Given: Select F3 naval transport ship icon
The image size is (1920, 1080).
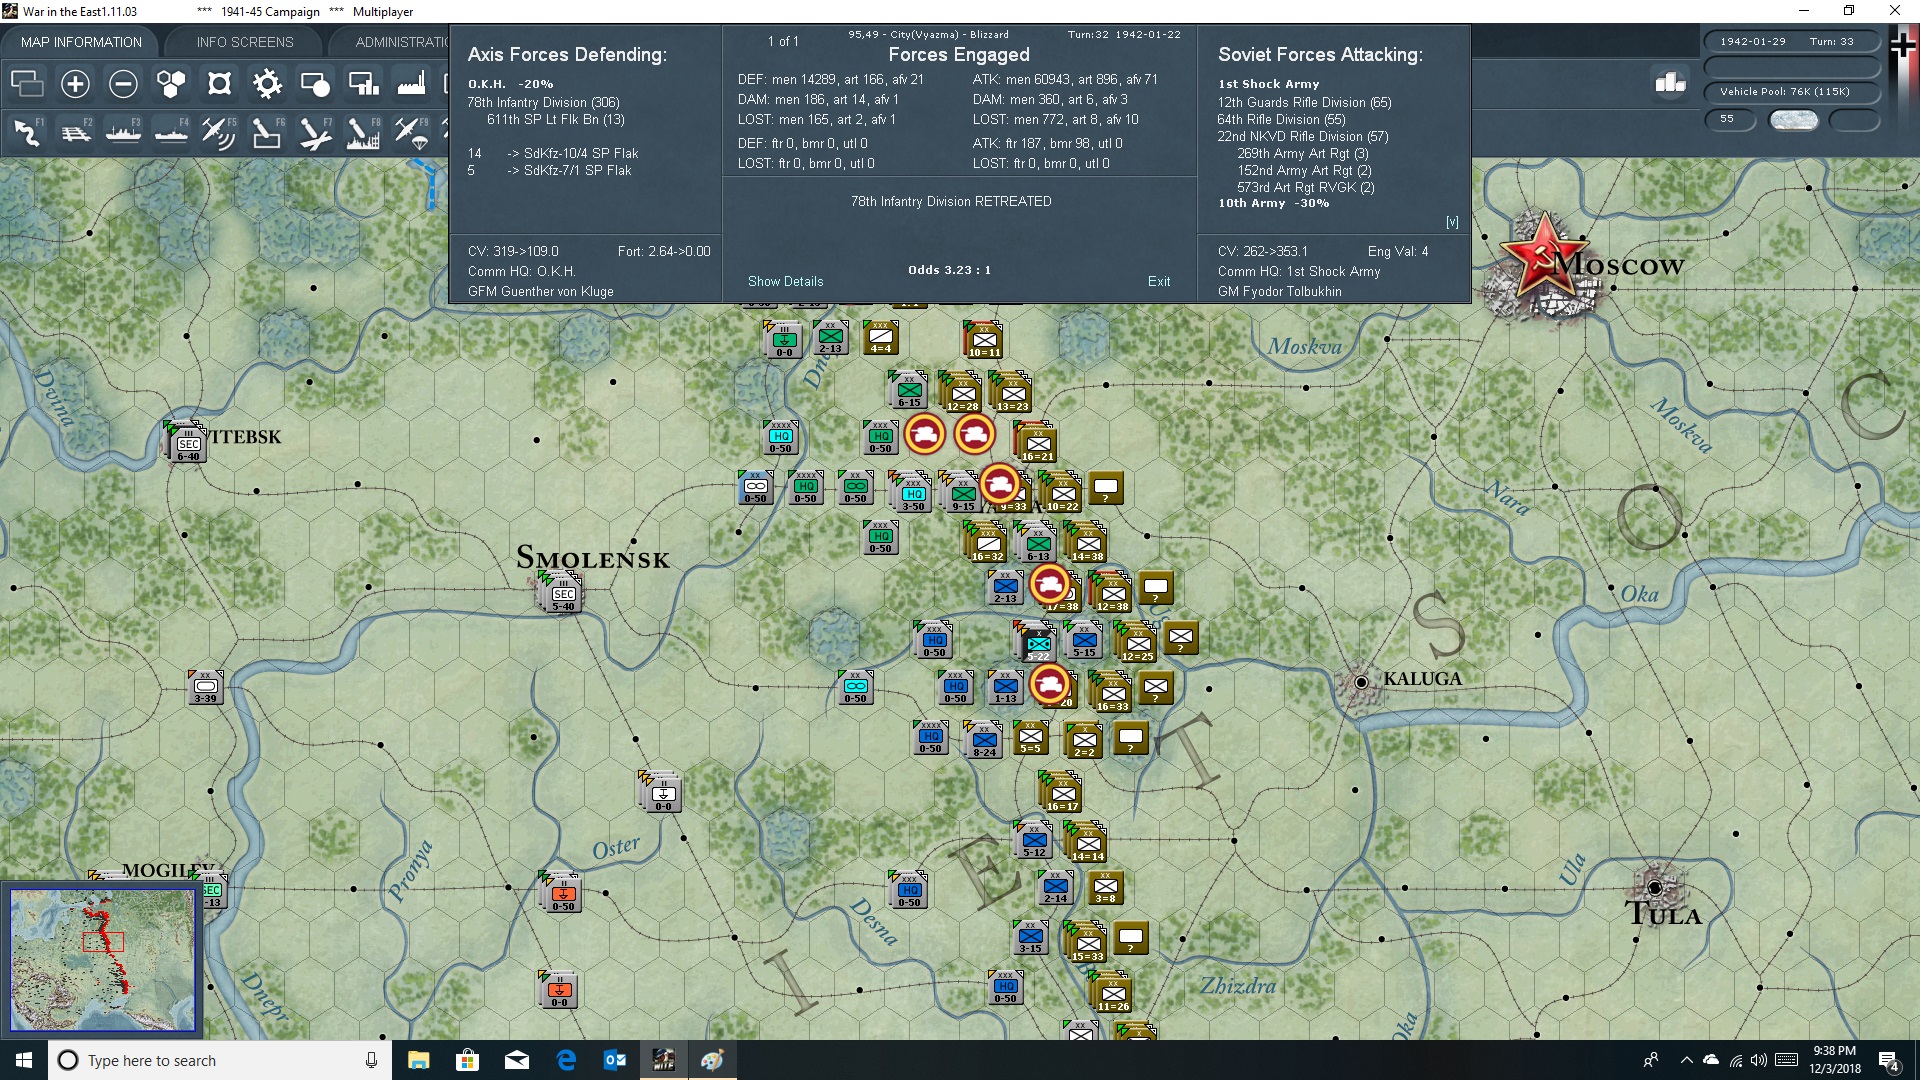Looking at the screenshot, I should point(123,133).
